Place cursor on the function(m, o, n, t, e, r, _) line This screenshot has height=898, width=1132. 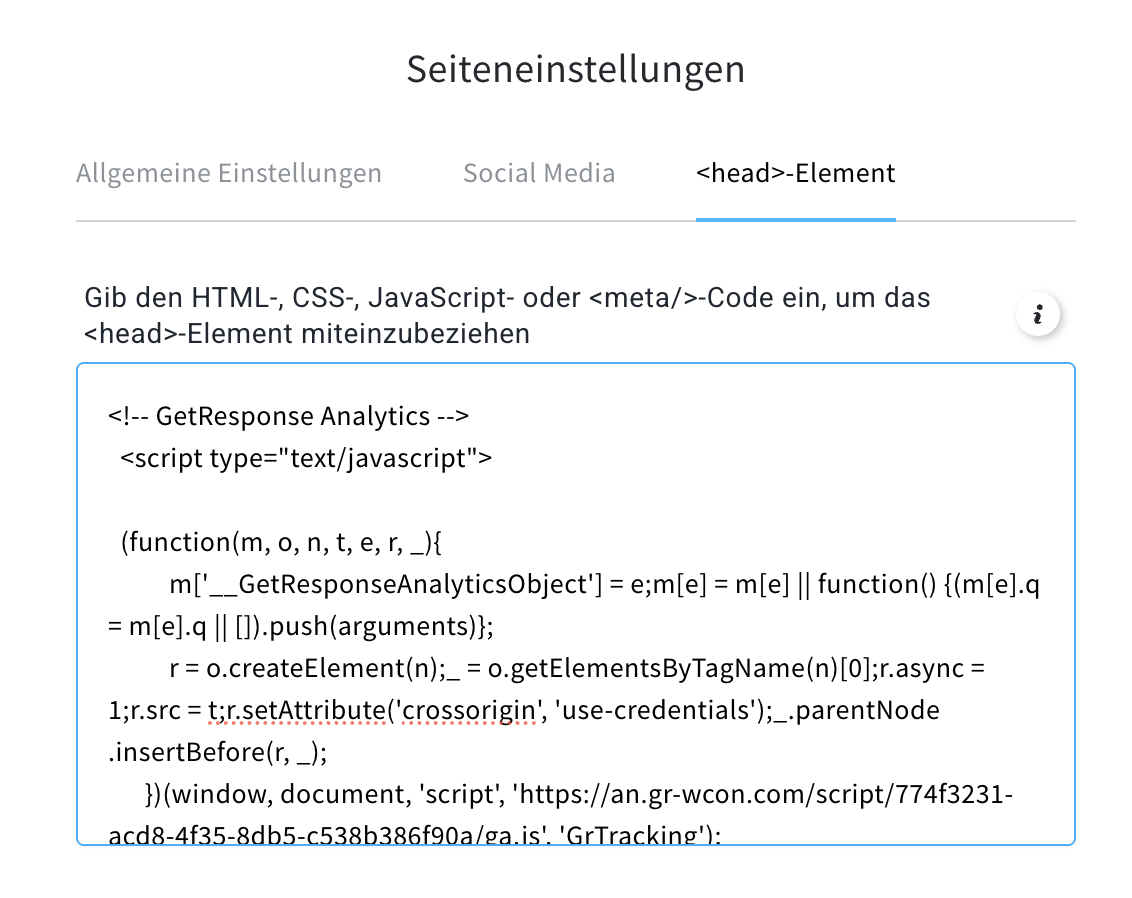(281, 542)
